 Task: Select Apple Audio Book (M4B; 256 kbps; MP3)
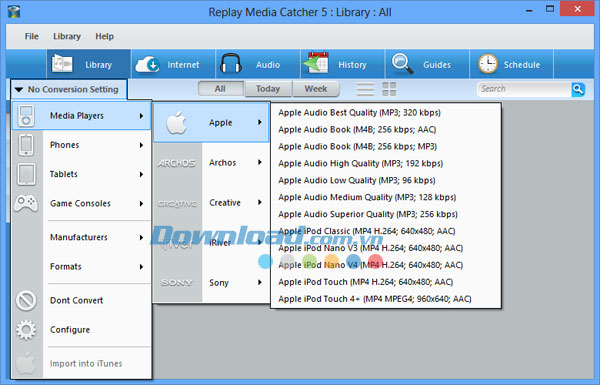[x=386, y=146]
